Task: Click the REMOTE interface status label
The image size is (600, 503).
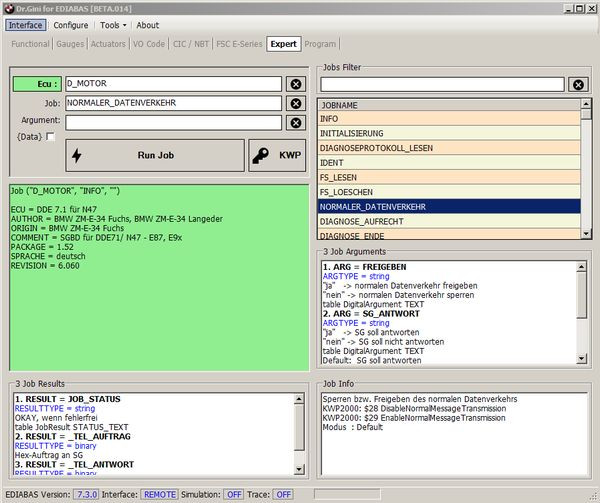Action: click(158, 494)
